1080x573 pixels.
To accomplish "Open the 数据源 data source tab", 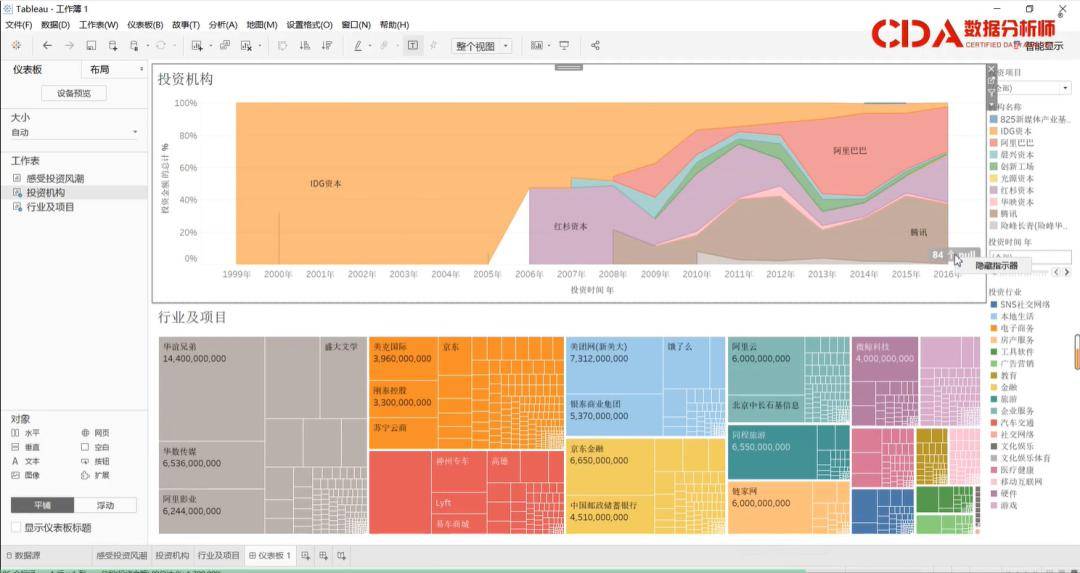I will (x=22, y=555).
